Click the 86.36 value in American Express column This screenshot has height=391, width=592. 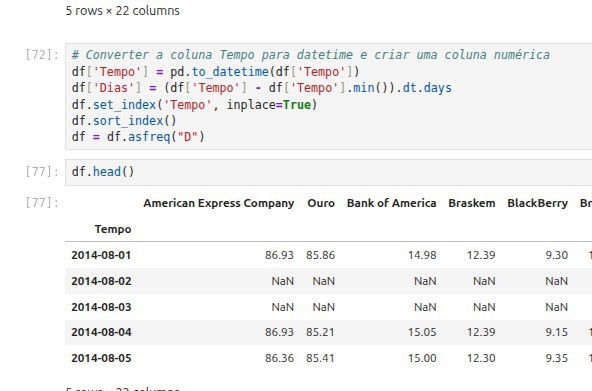pyautogui.click(x=279, y=358)
